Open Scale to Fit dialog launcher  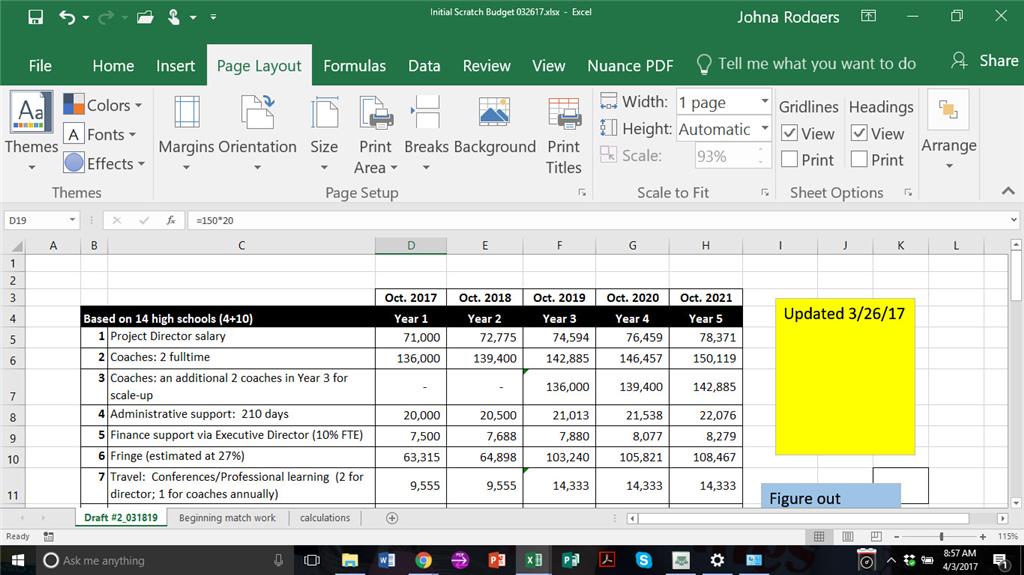[765, 193]
